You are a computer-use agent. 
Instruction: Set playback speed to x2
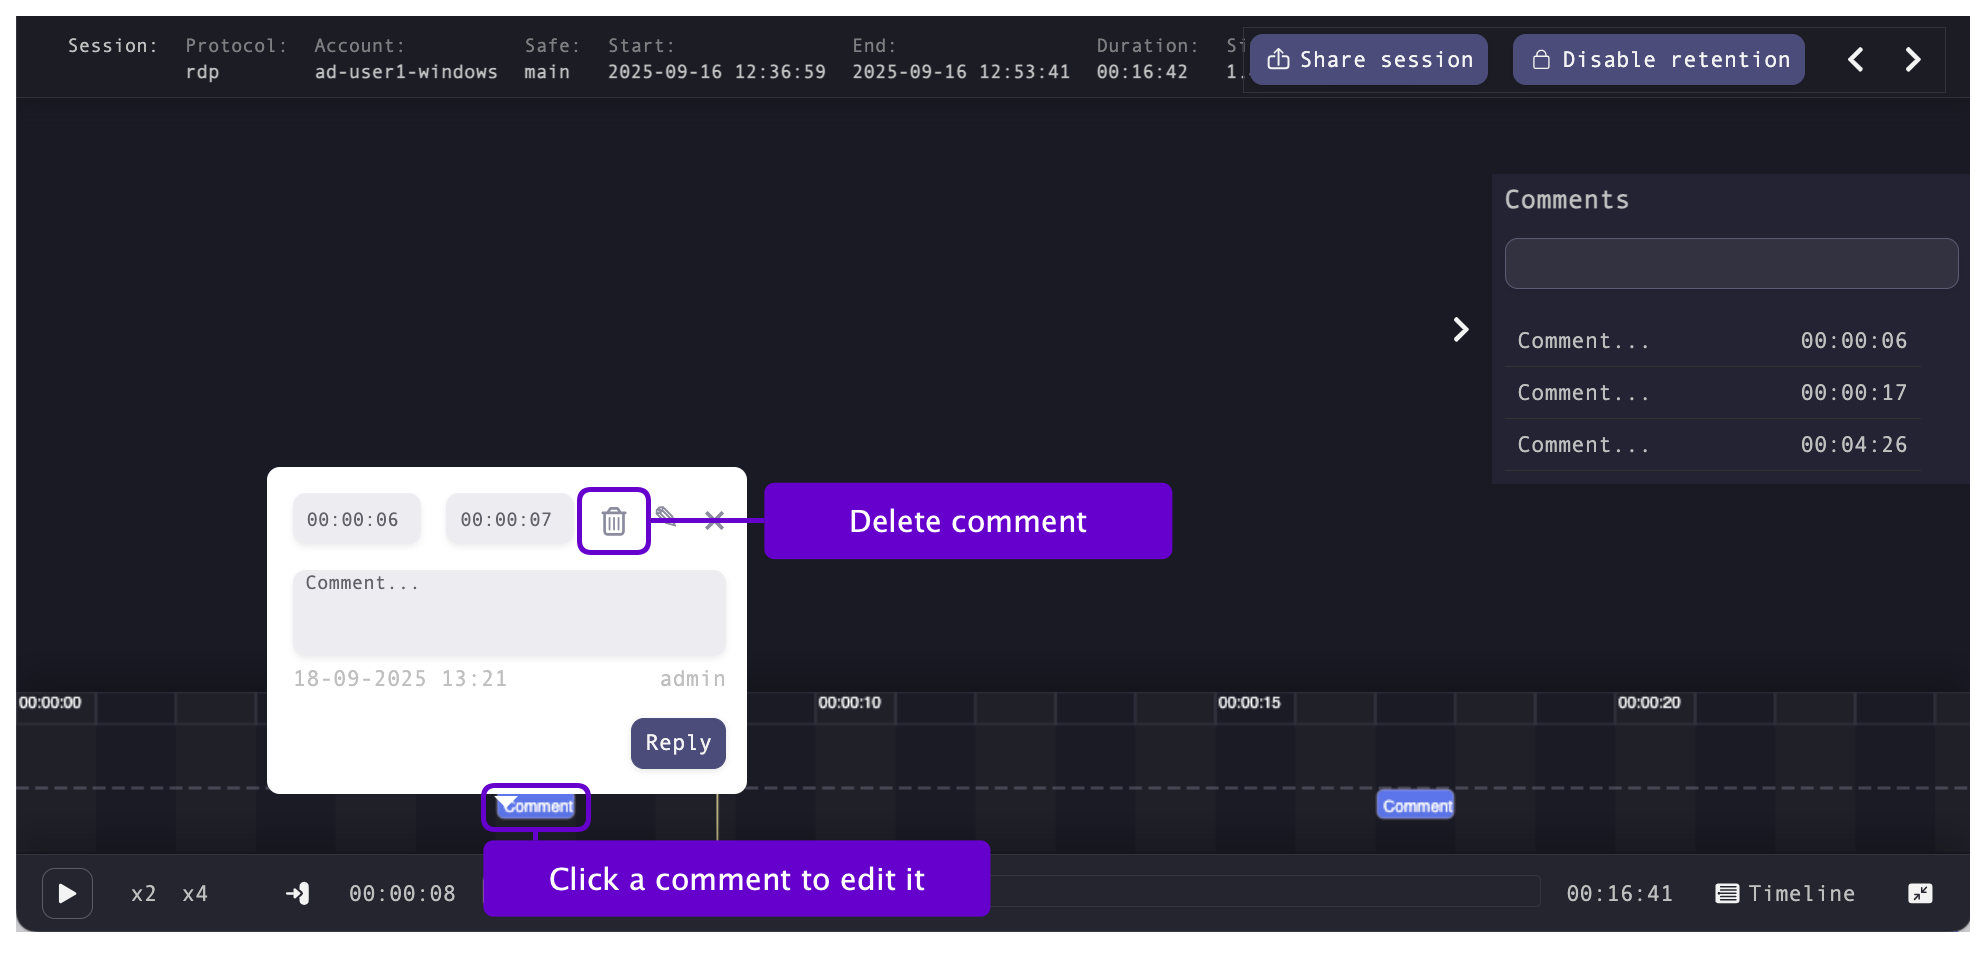144,894
